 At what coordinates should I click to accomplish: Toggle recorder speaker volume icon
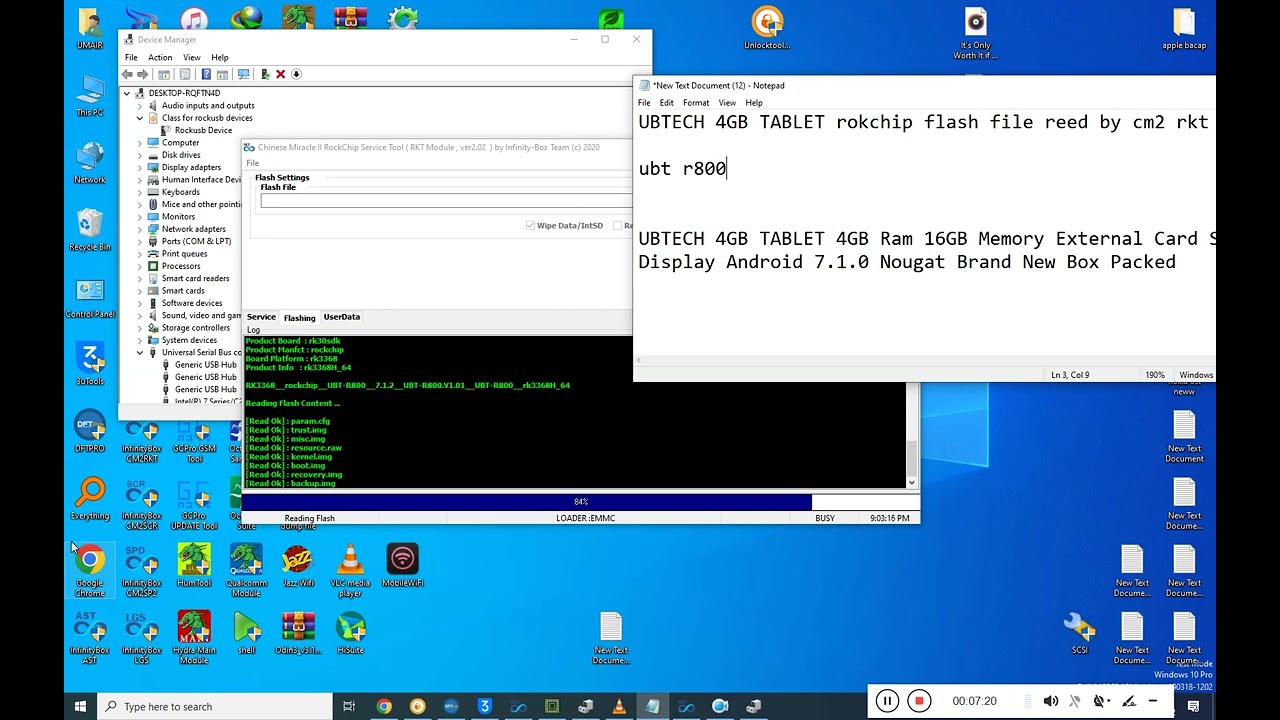click(x=1050, y=701)
